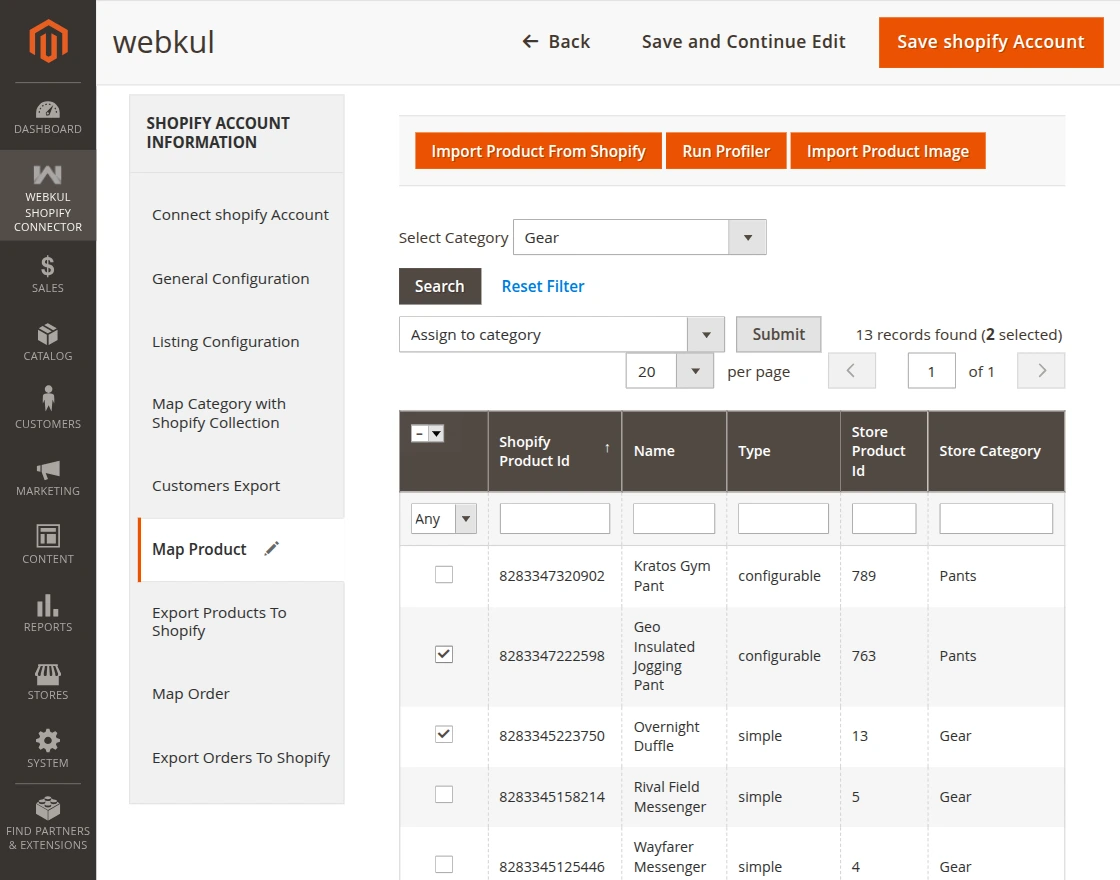Open Connect shopify Account tab

click(x=240, y=214)
